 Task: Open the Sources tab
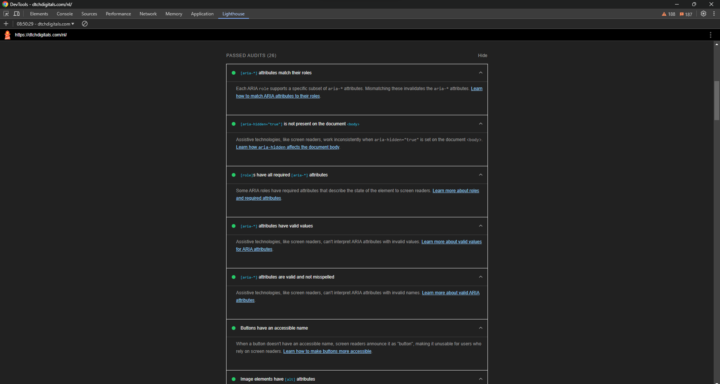click(89, 14)
